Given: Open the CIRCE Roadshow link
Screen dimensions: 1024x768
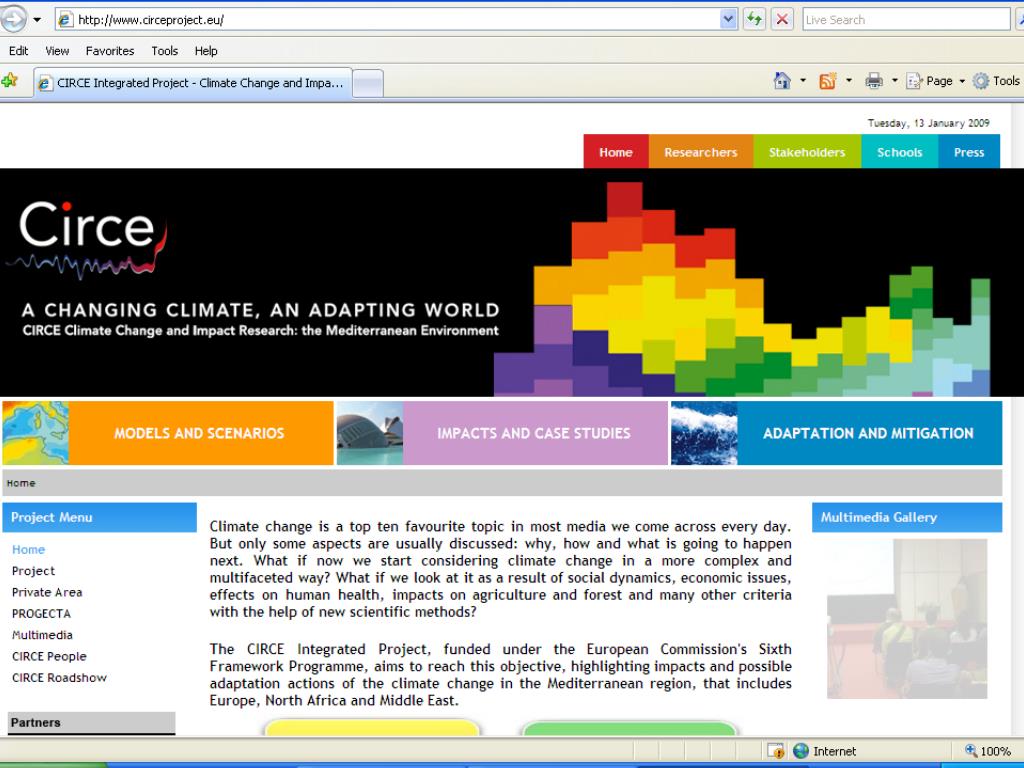Looking at the screenshot, I should click(x=59, y=678).
